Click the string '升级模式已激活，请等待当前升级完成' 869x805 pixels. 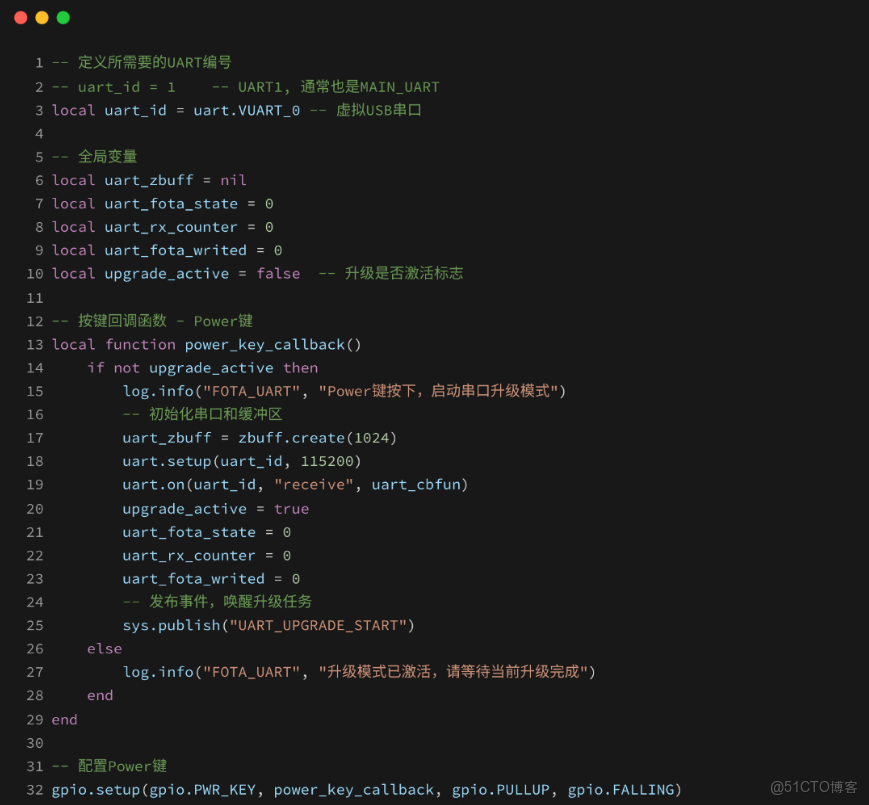point(453,672)
